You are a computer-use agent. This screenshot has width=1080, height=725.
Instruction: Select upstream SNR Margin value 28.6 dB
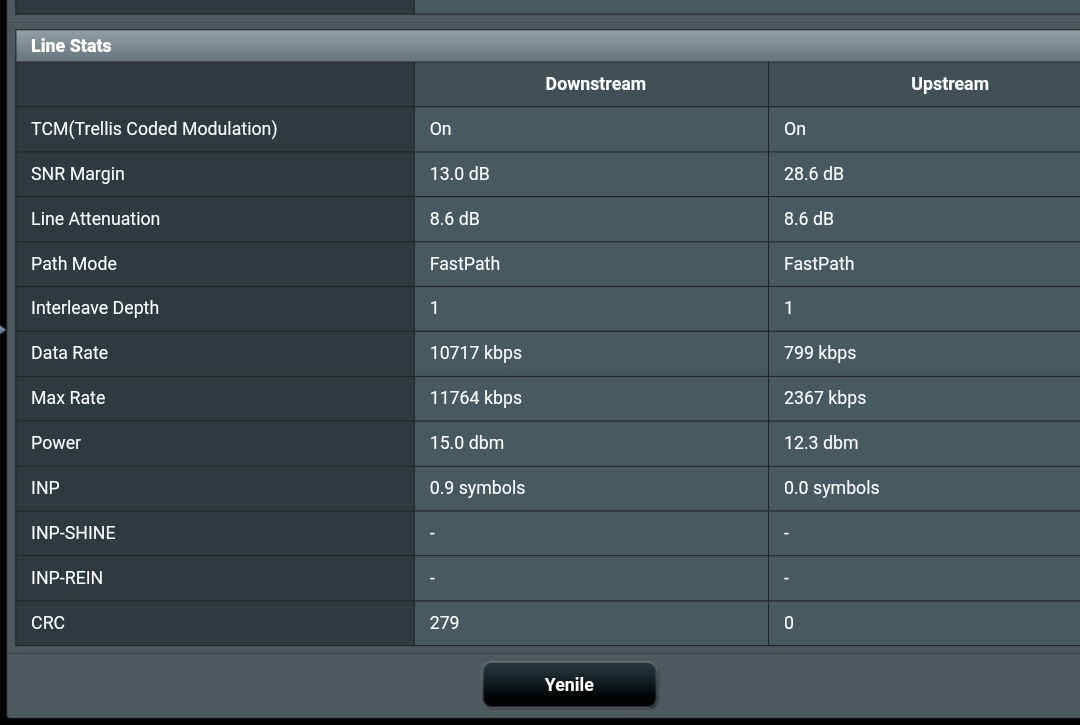pyautogui.click(x=814, y=174)
